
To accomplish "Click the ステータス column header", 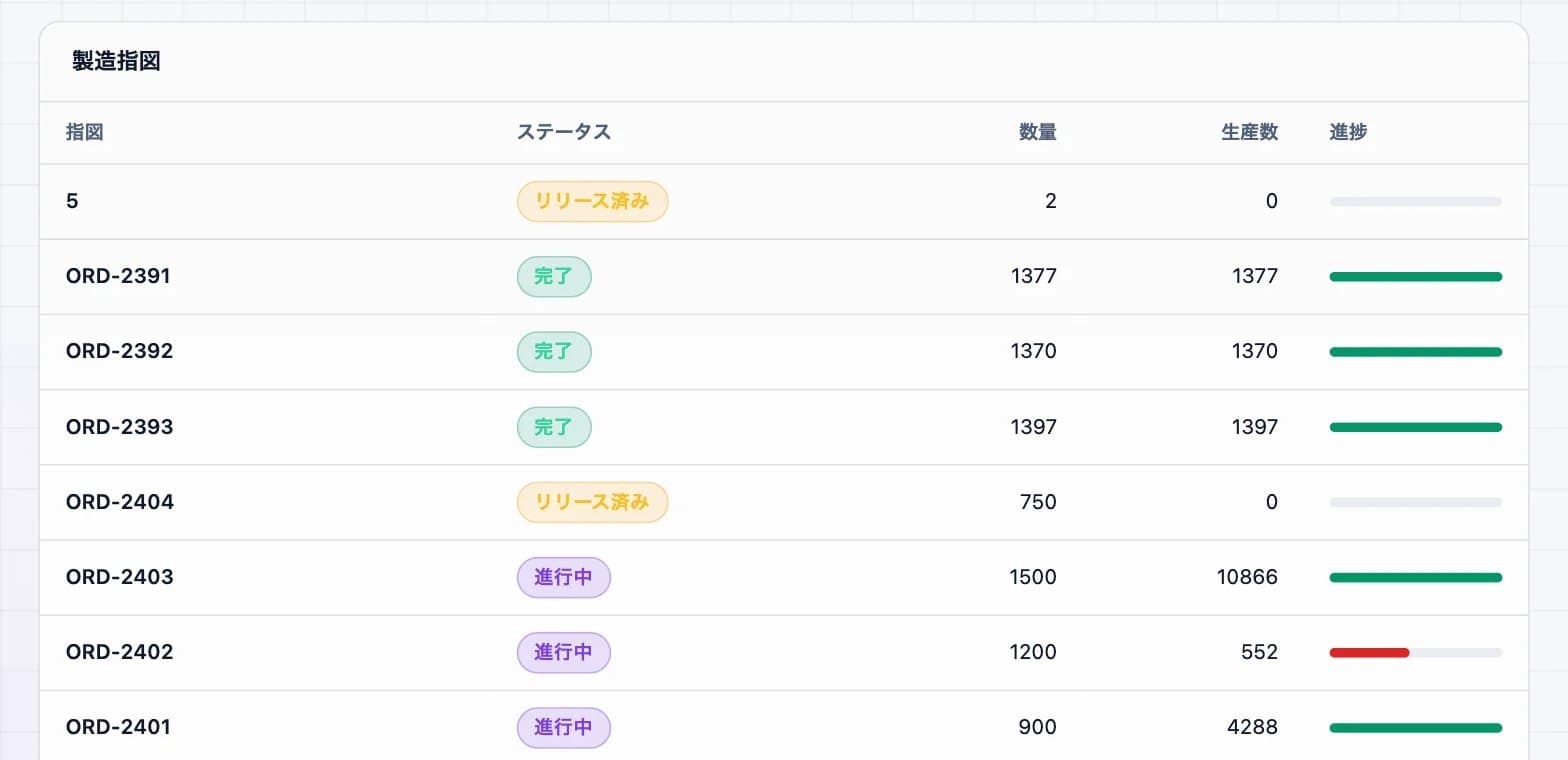I will pyautogui.click(x=564, y=132).
